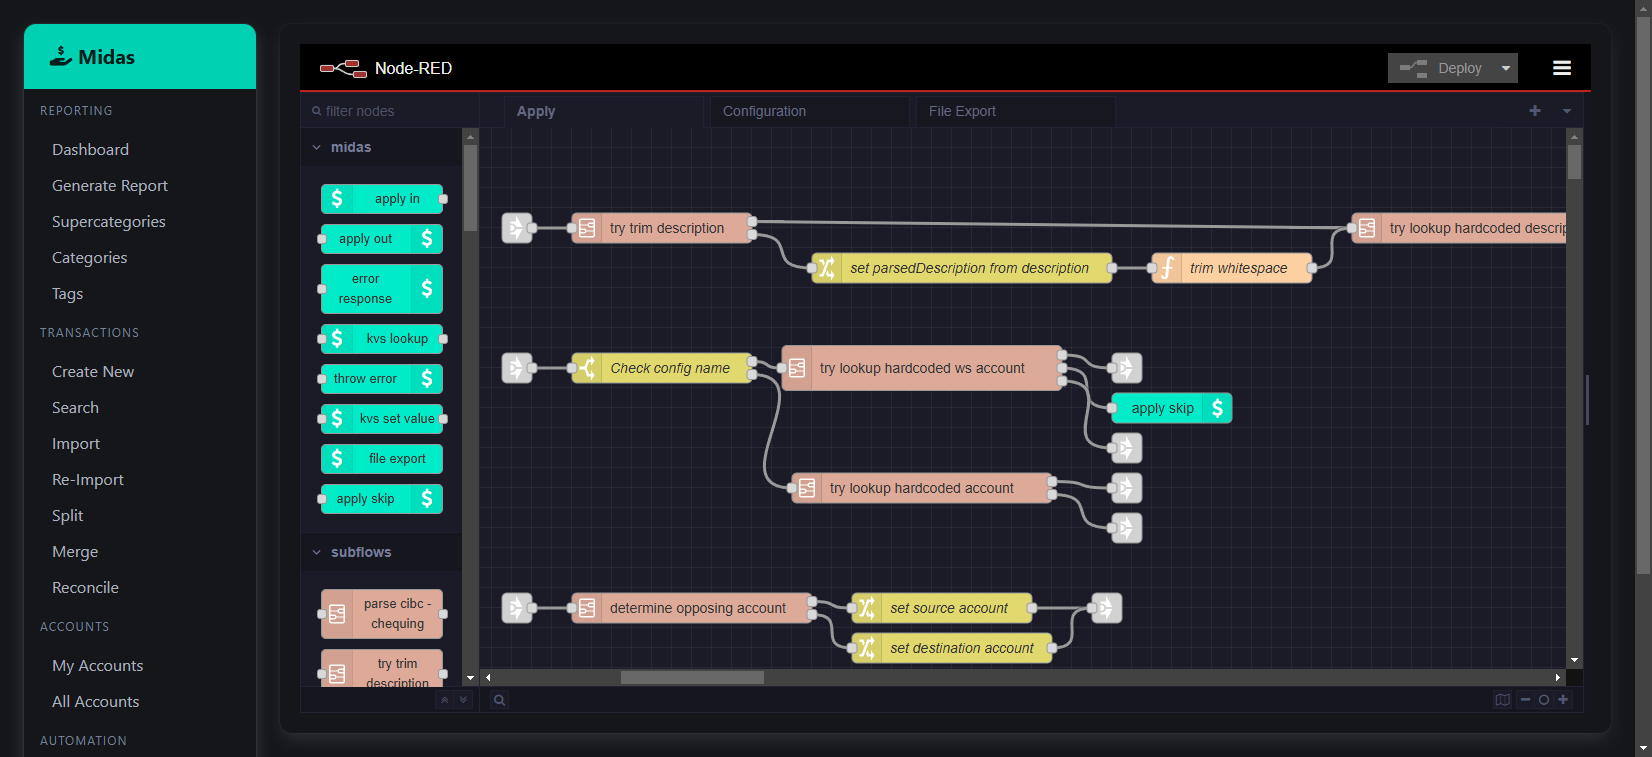The image size is (1652, 757).
Task: Go to Categories page
Action: (90, 257)
